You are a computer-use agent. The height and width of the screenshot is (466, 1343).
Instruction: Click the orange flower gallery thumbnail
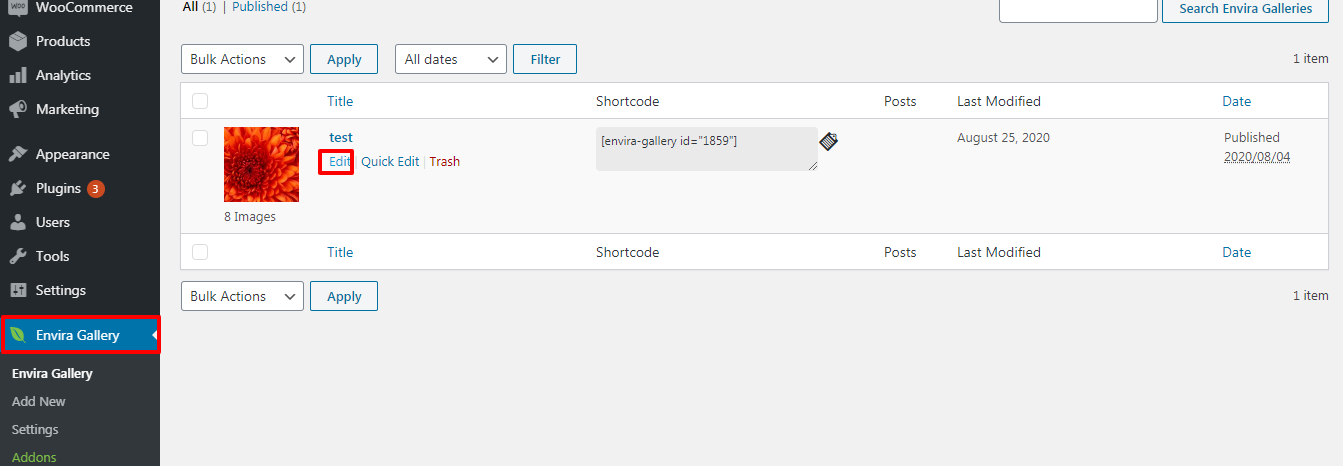261,165
